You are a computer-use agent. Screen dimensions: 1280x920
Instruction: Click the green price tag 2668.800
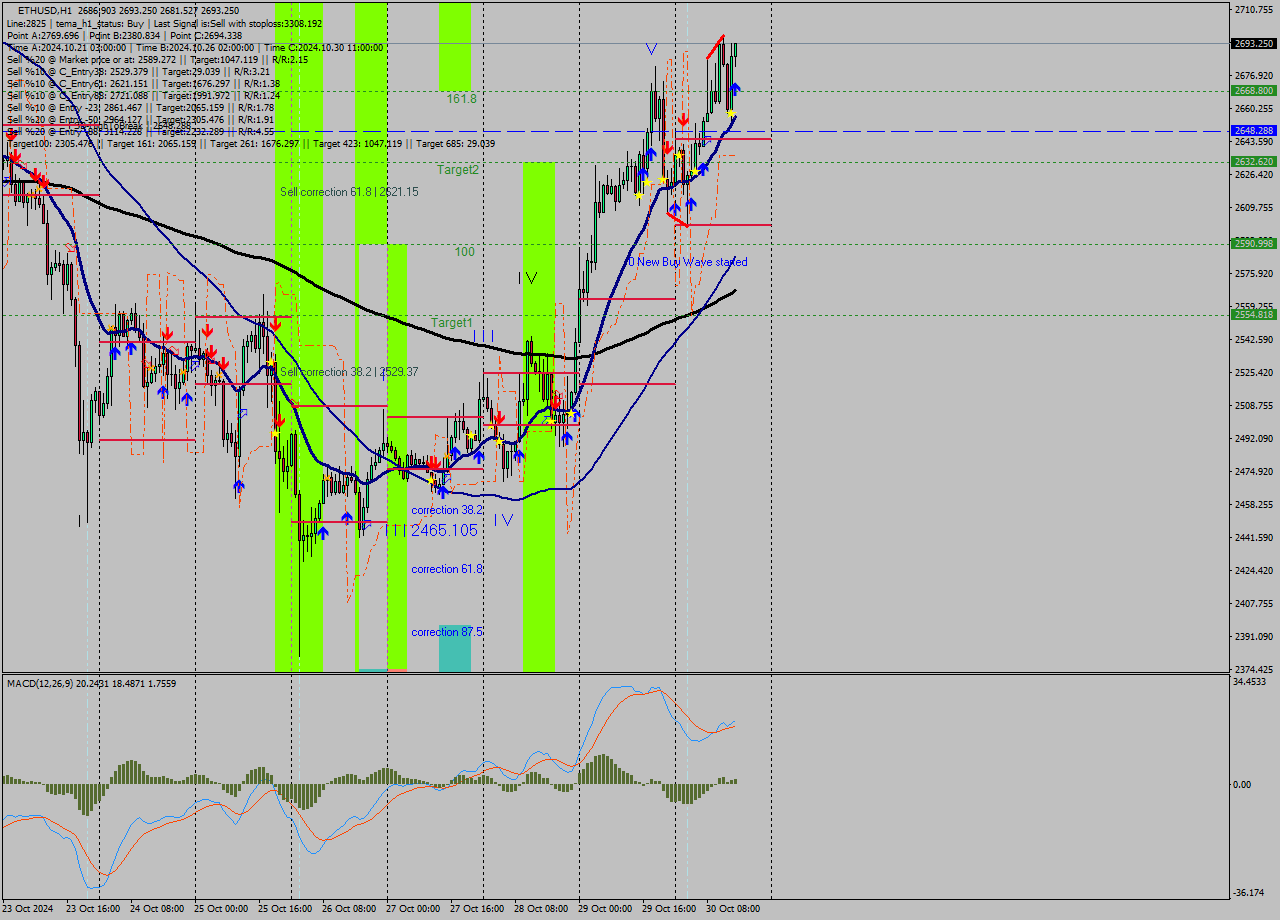coord(1254,91)
